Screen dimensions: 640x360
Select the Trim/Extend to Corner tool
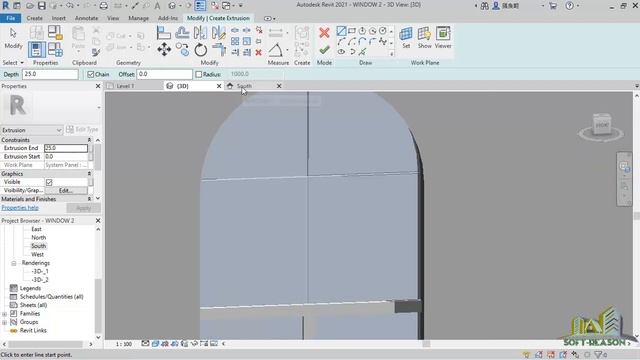219,50
